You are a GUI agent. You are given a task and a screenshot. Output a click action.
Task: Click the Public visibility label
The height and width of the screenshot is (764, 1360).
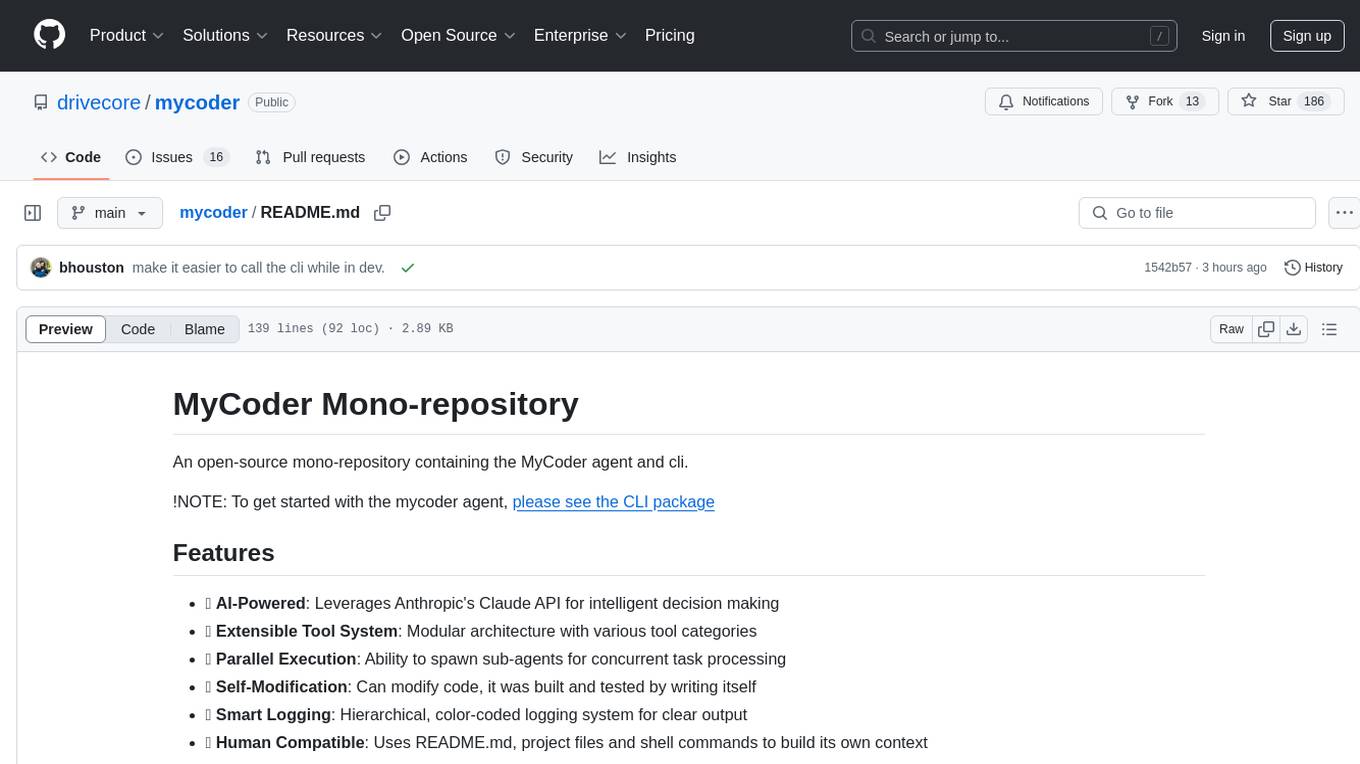pos(271,102)
